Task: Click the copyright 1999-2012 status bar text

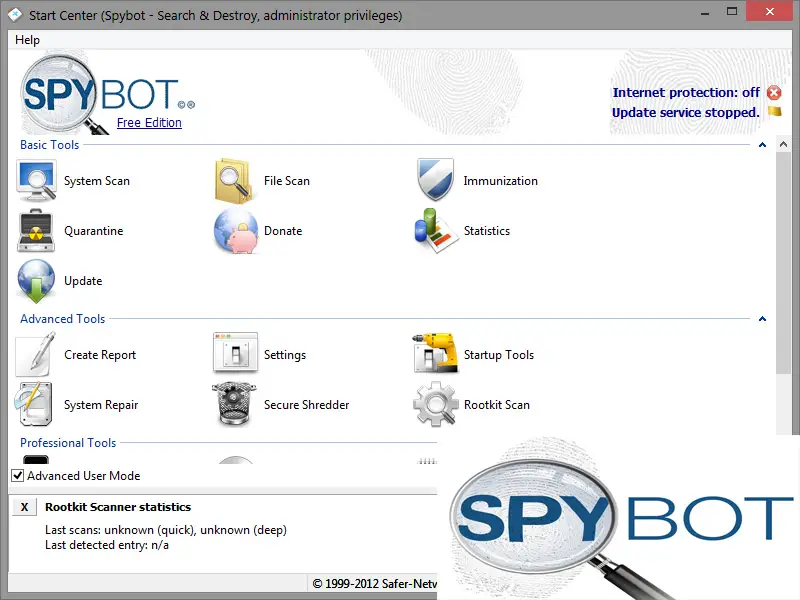Action: 374,584
